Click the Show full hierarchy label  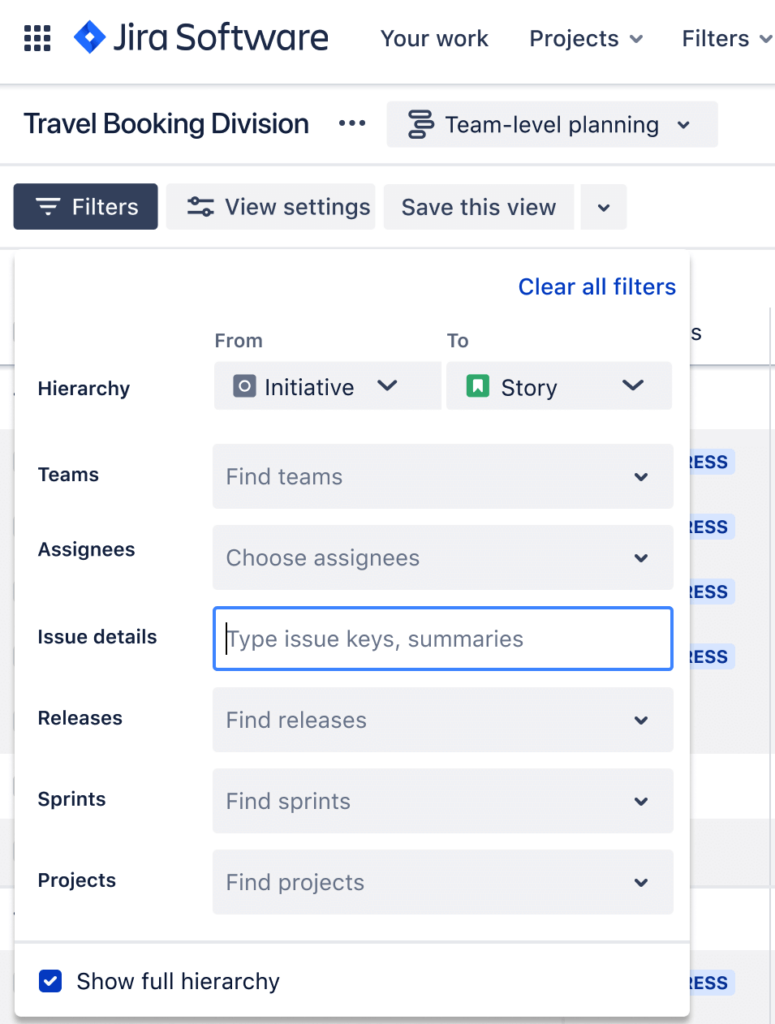pos(178,981)
